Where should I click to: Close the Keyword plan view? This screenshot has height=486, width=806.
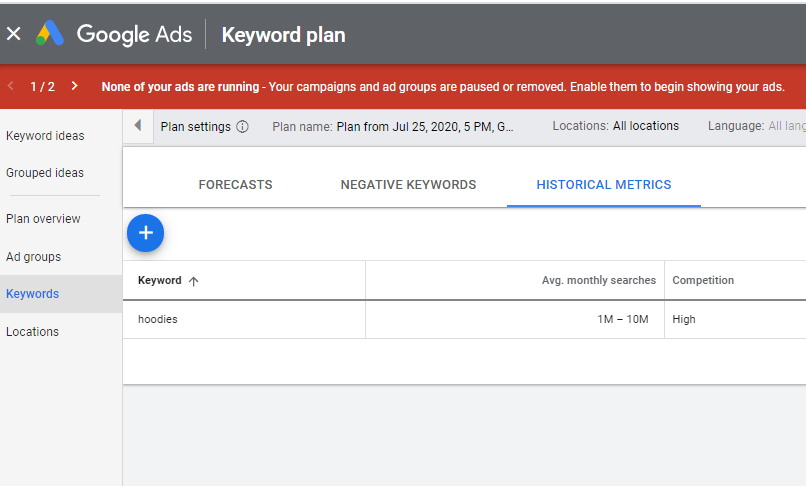tap(14, 34)
